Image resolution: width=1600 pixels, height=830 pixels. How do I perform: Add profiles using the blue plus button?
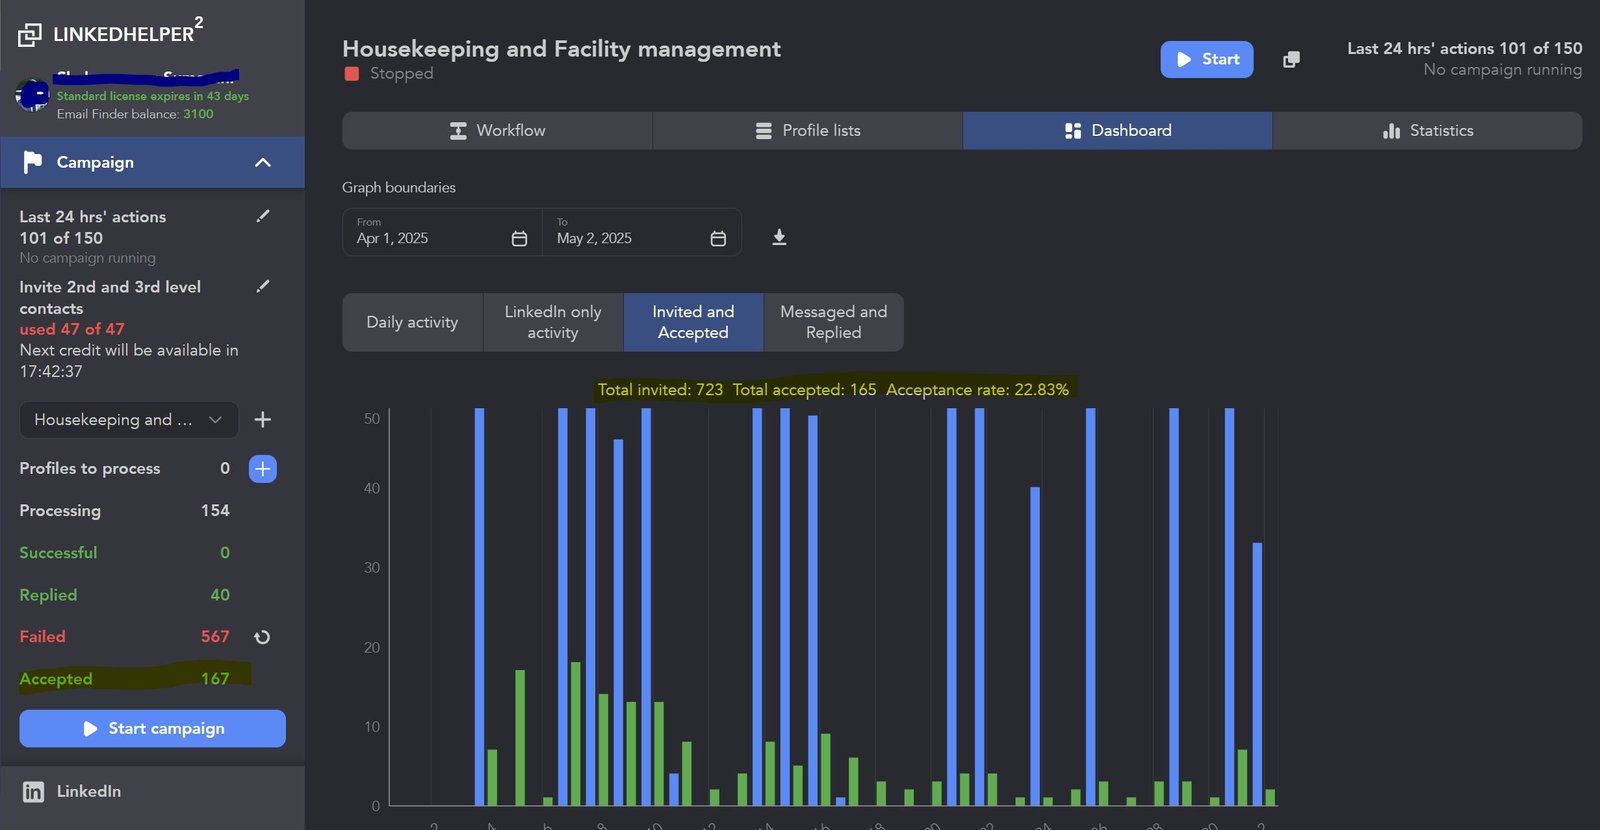(263, 469)
